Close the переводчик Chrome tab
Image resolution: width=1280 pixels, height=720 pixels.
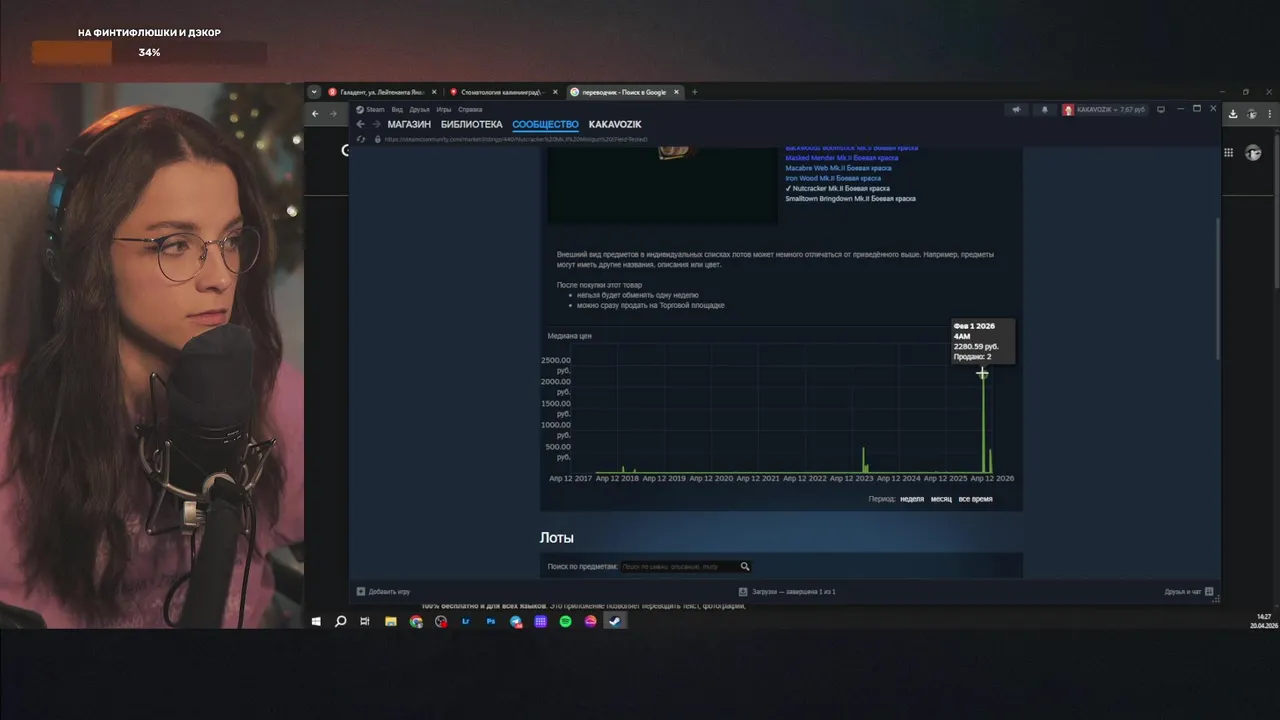[676, 92]
